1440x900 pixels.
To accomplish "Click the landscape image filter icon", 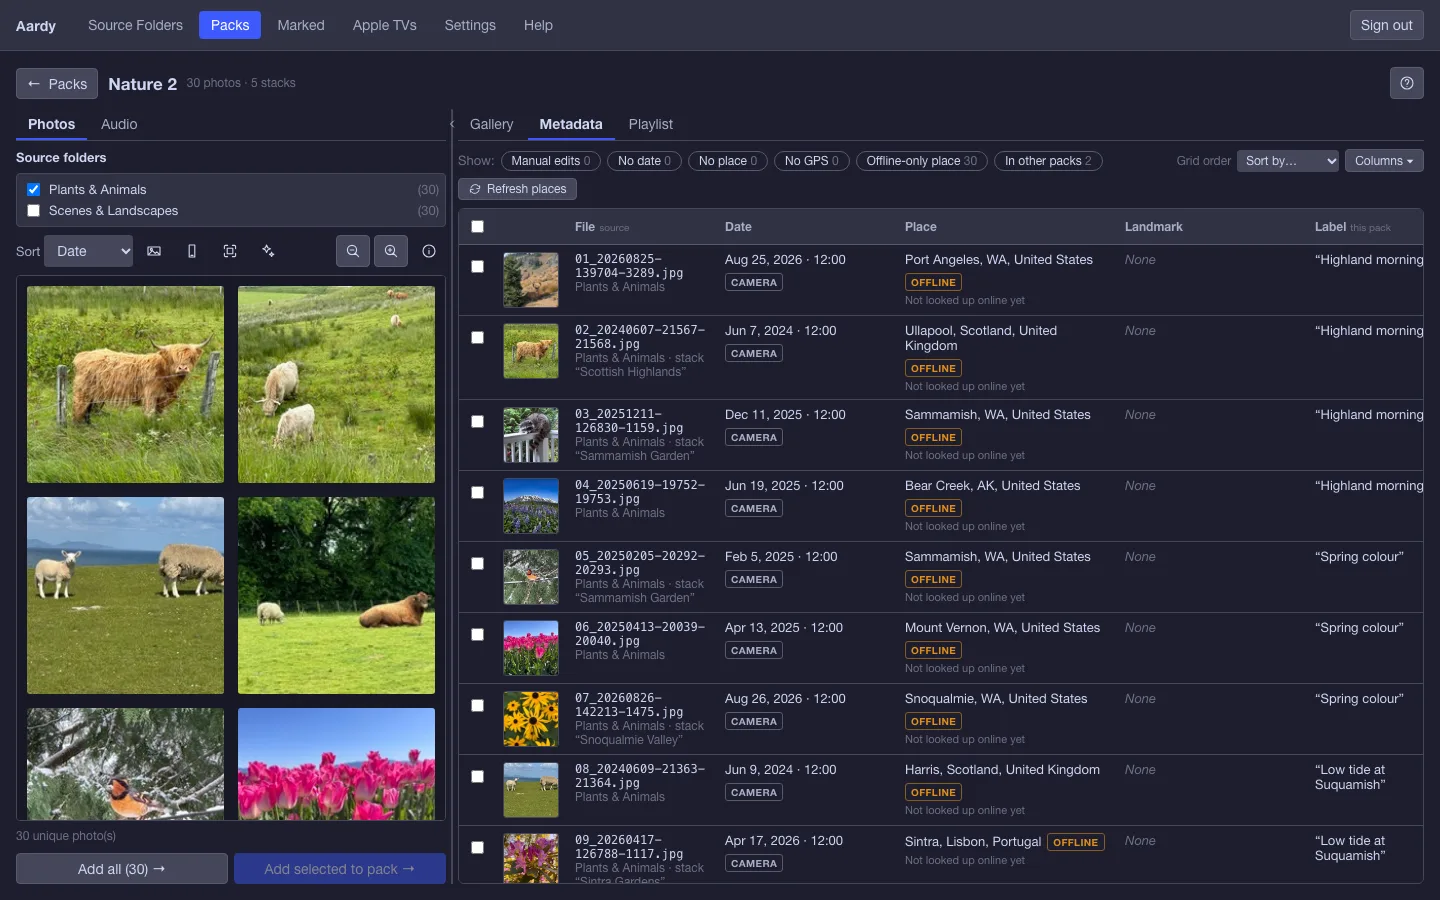I will pos(154,251).
